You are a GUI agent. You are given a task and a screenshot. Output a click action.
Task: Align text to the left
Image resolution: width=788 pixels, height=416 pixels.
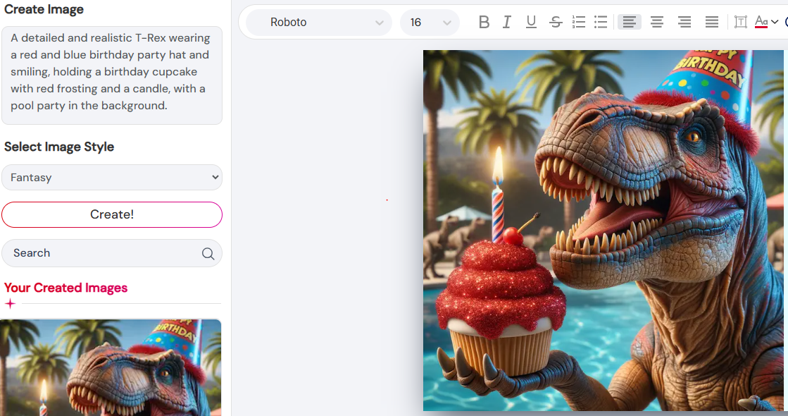(x=629, y=22)
